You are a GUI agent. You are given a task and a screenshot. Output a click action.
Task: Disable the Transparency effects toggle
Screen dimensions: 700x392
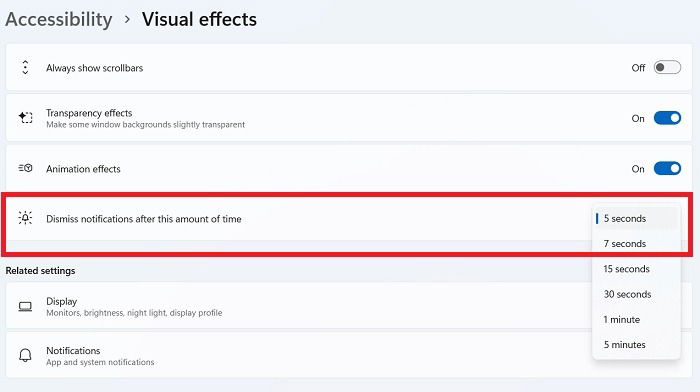(x=667, y=118)
